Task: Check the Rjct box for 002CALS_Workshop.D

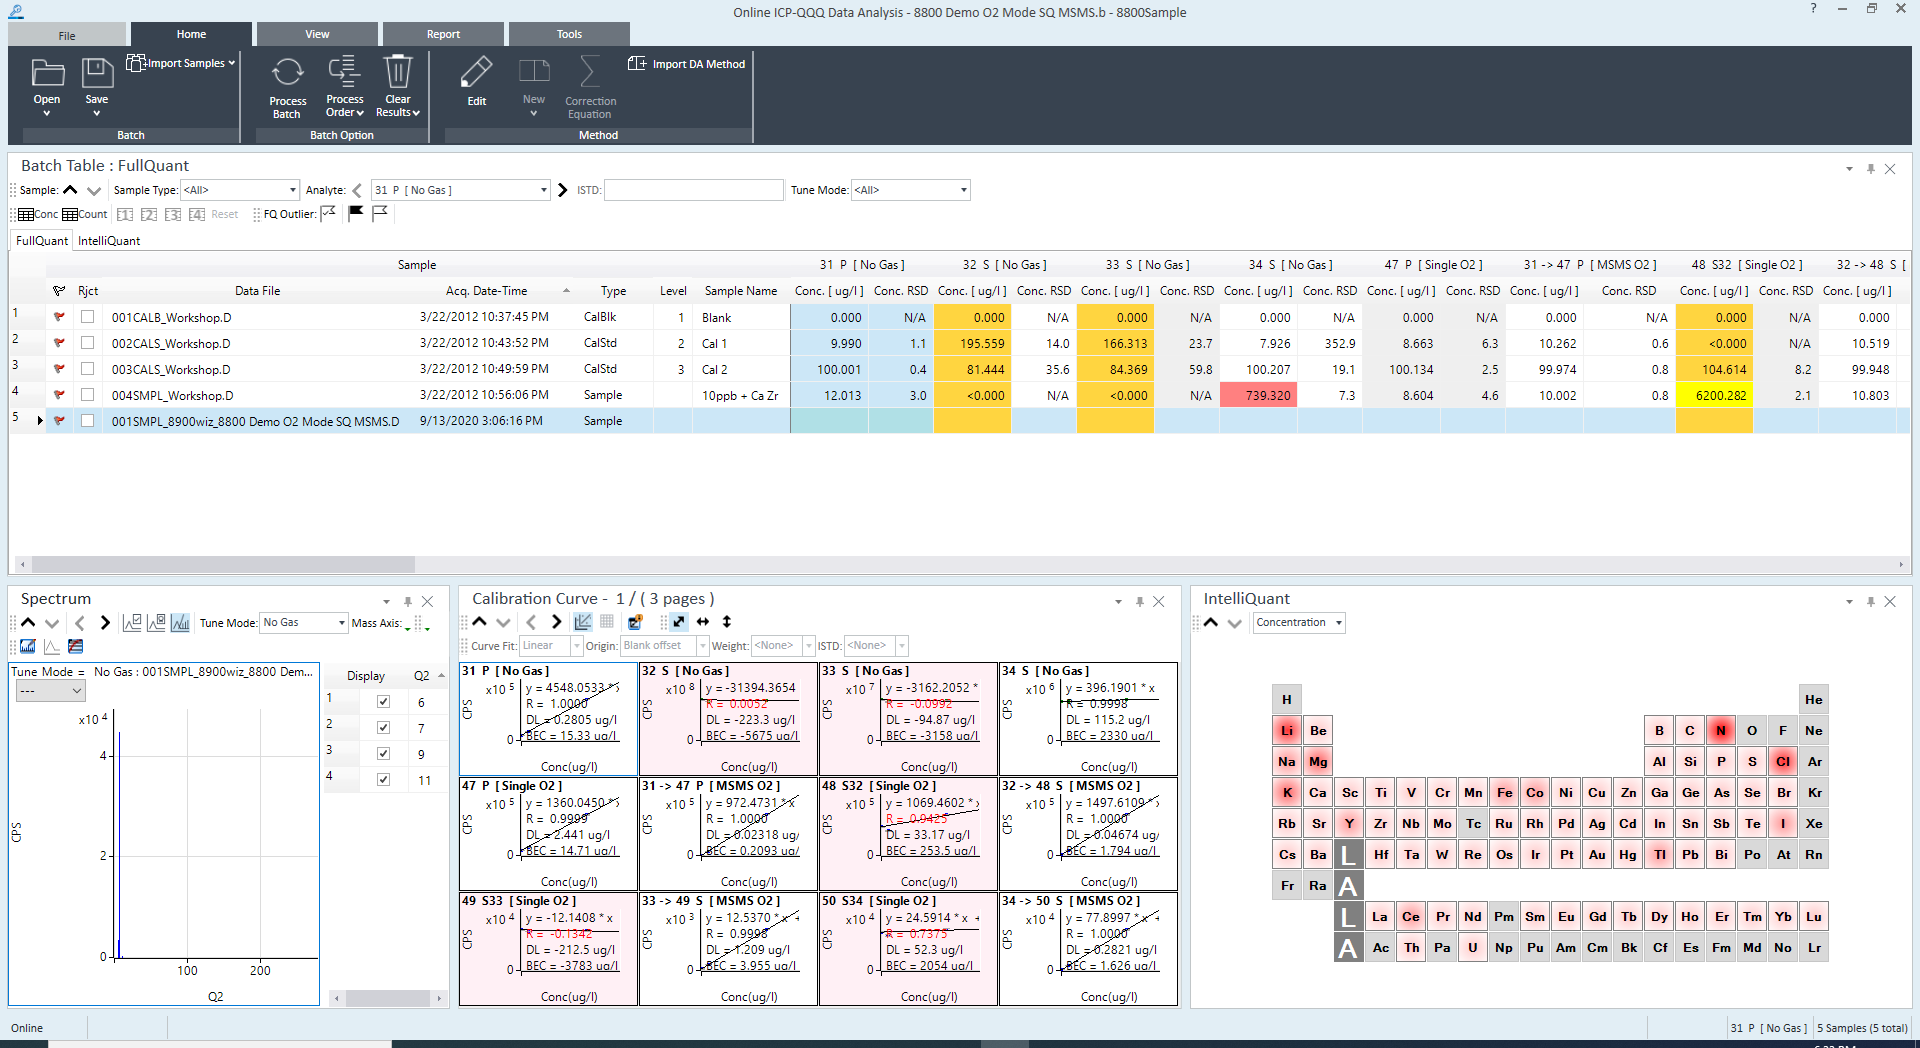Action: (88, 343)
